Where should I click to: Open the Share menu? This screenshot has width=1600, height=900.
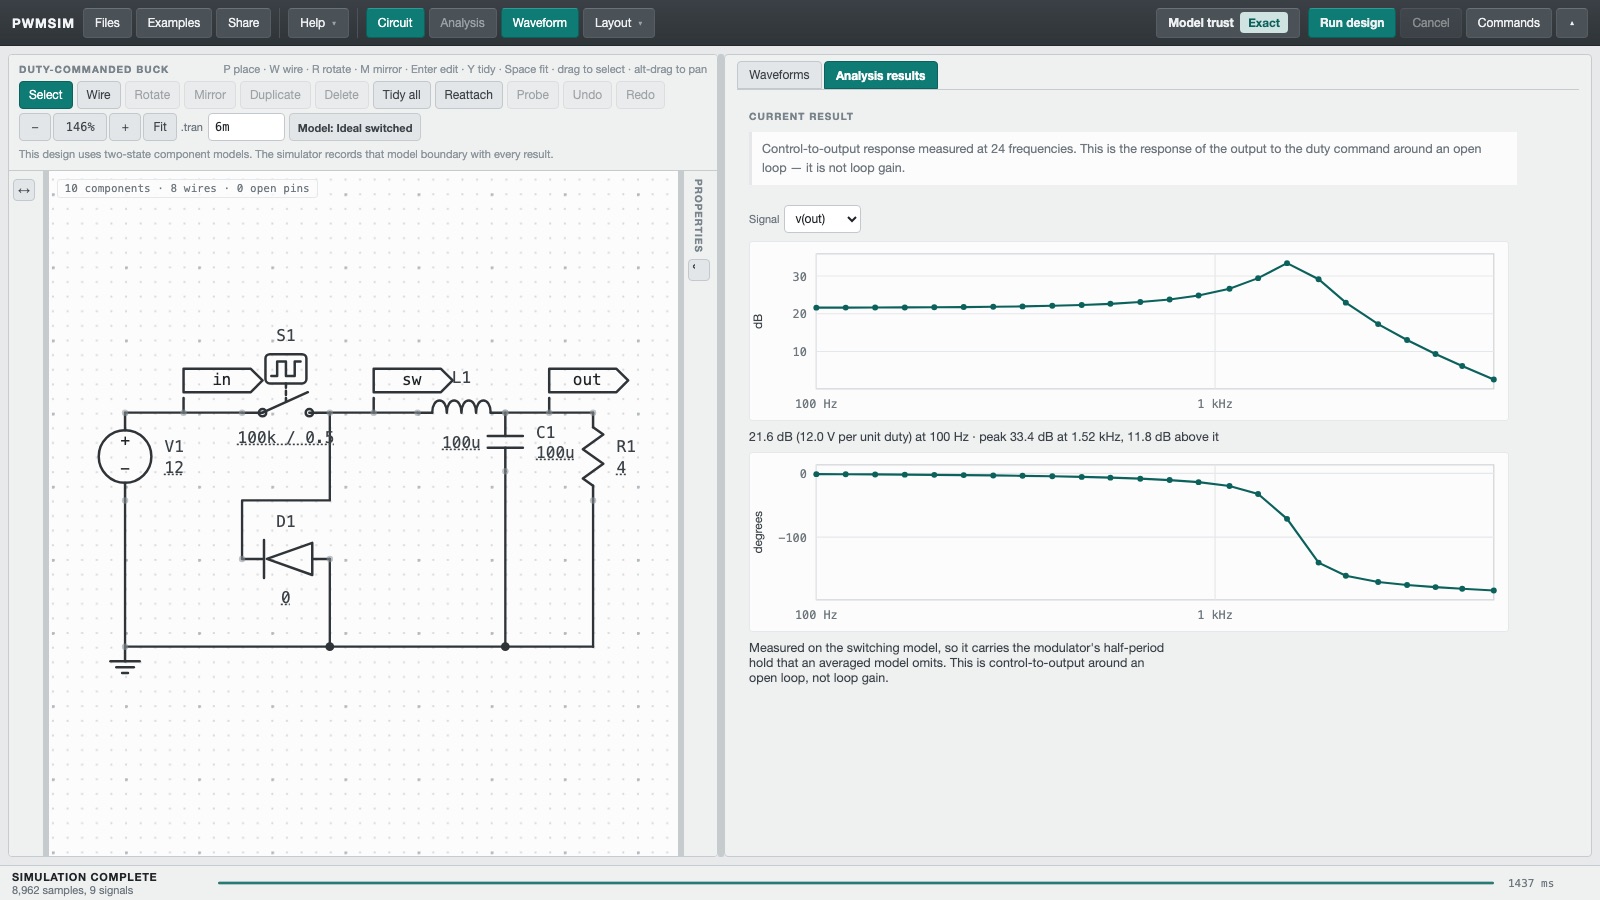tap(243, 23)
